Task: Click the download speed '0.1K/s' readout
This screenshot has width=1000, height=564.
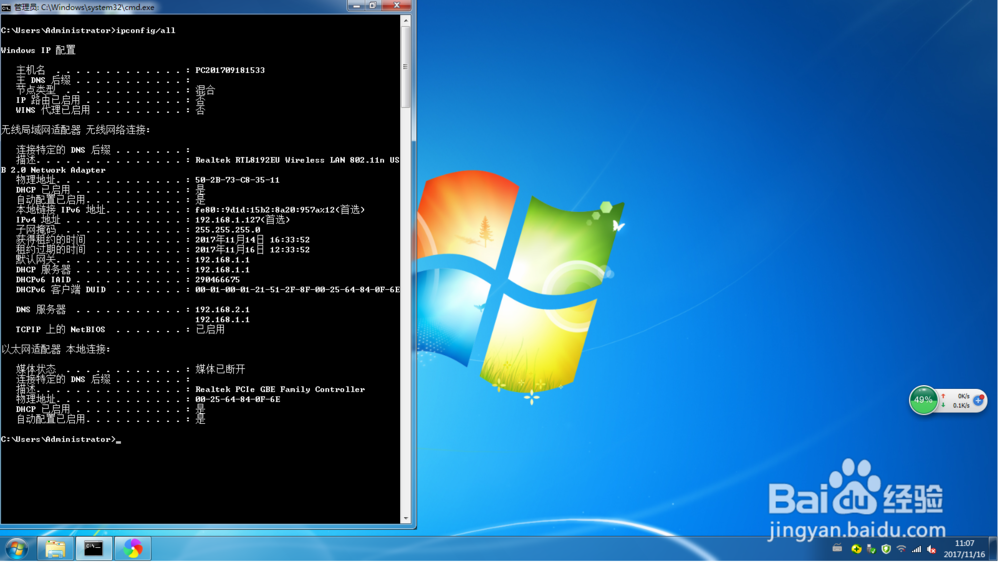Action: (x=962, y=406)
